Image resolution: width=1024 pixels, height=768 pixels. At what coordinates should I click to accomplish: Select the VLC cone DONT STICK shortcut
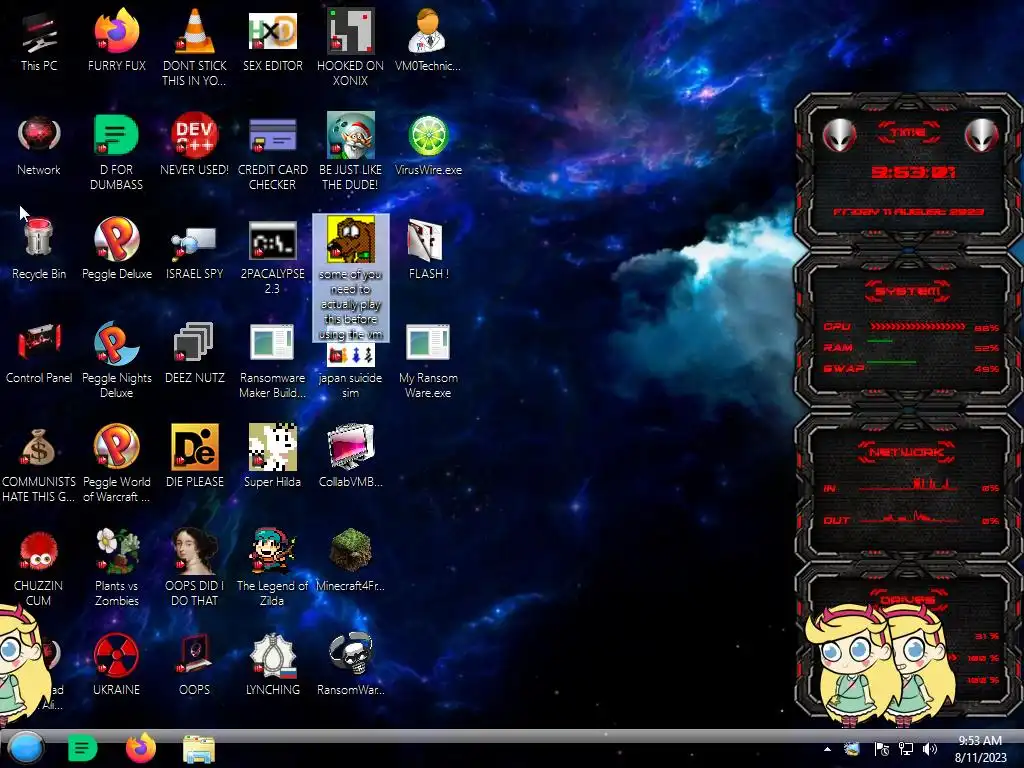[x=195, y=31]
